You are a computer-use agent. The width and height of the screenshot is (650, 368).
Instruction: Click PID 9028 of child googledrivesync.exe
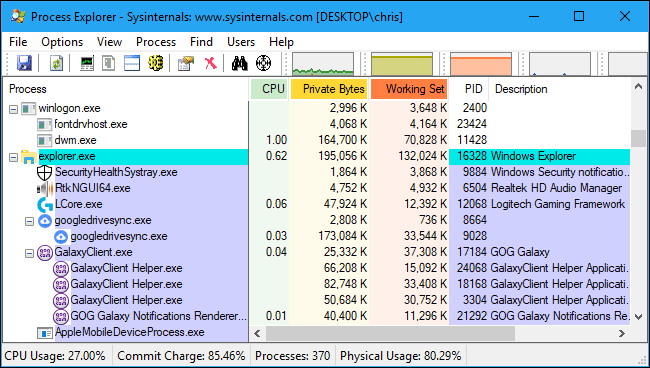pyautogui.click(x=475, y=237)
